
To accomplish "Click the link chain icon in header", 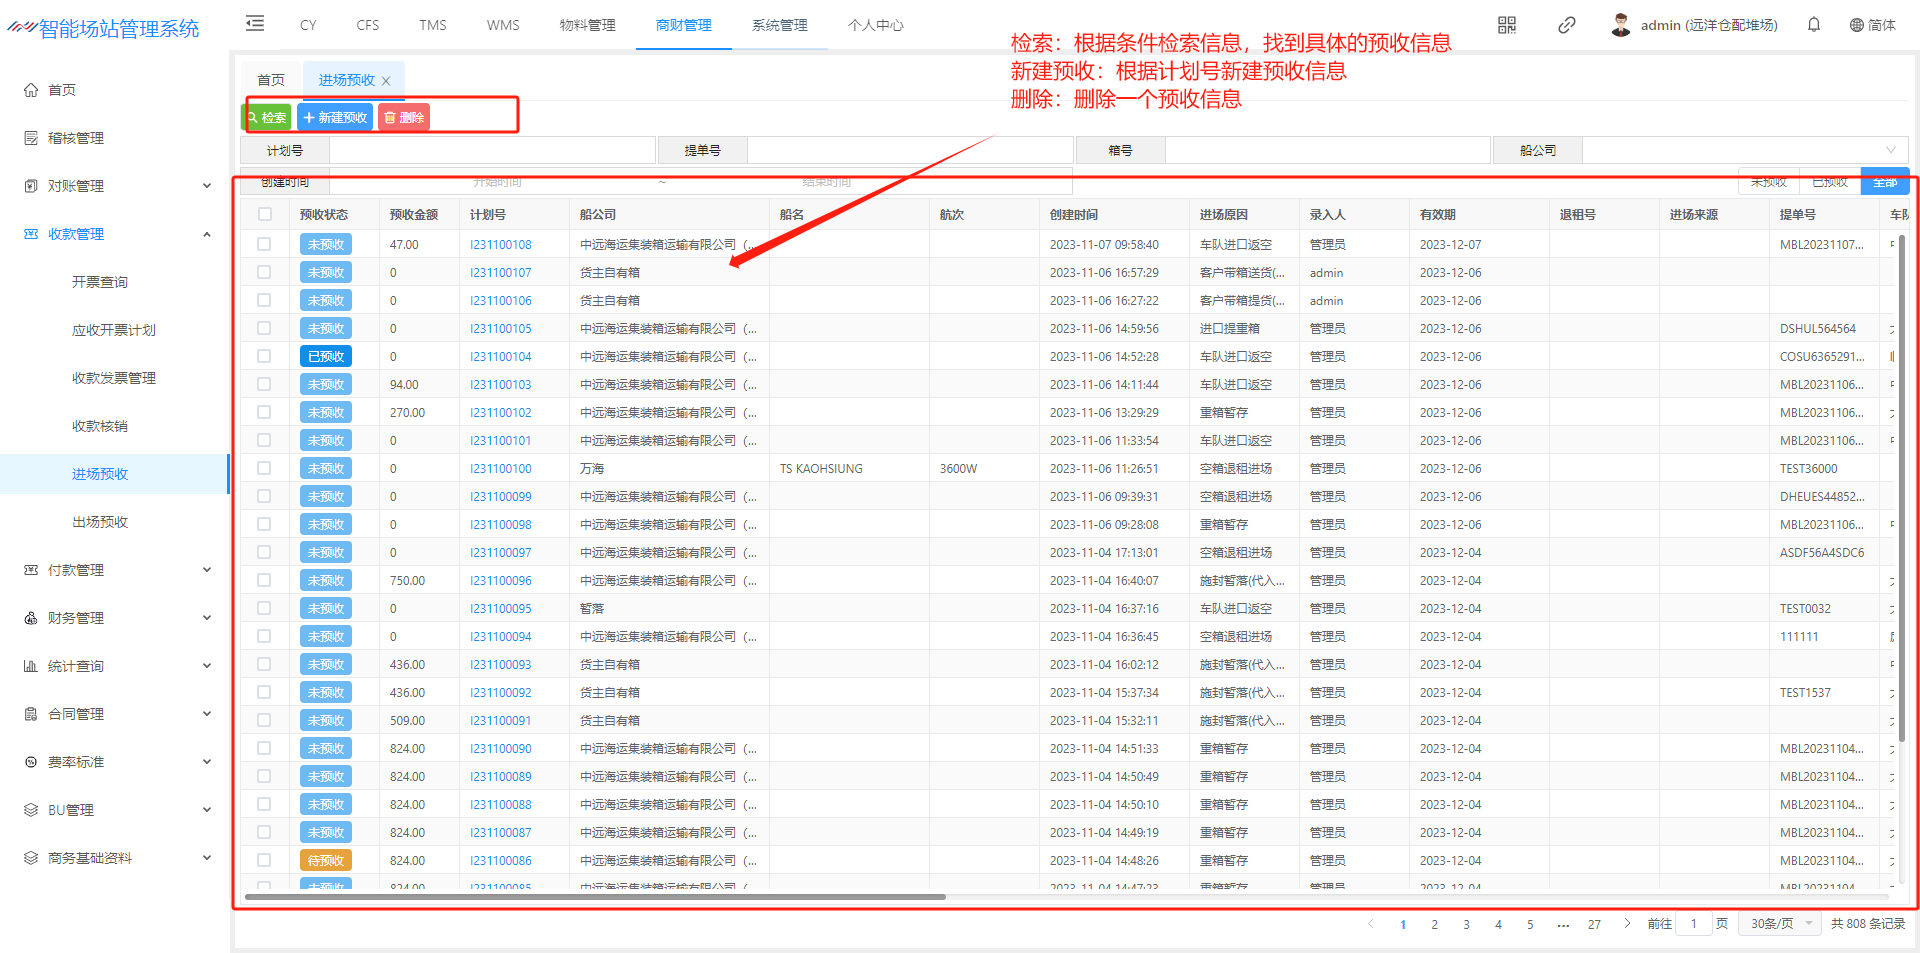I will pos(1566,25).
